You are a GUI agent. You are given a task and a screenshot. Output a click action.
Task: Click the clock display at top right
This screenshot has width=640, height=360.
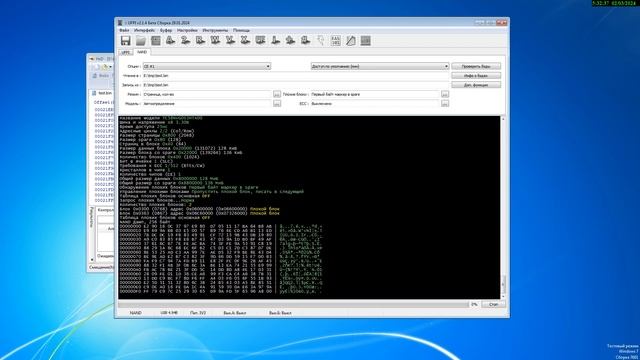pos(614,3)
